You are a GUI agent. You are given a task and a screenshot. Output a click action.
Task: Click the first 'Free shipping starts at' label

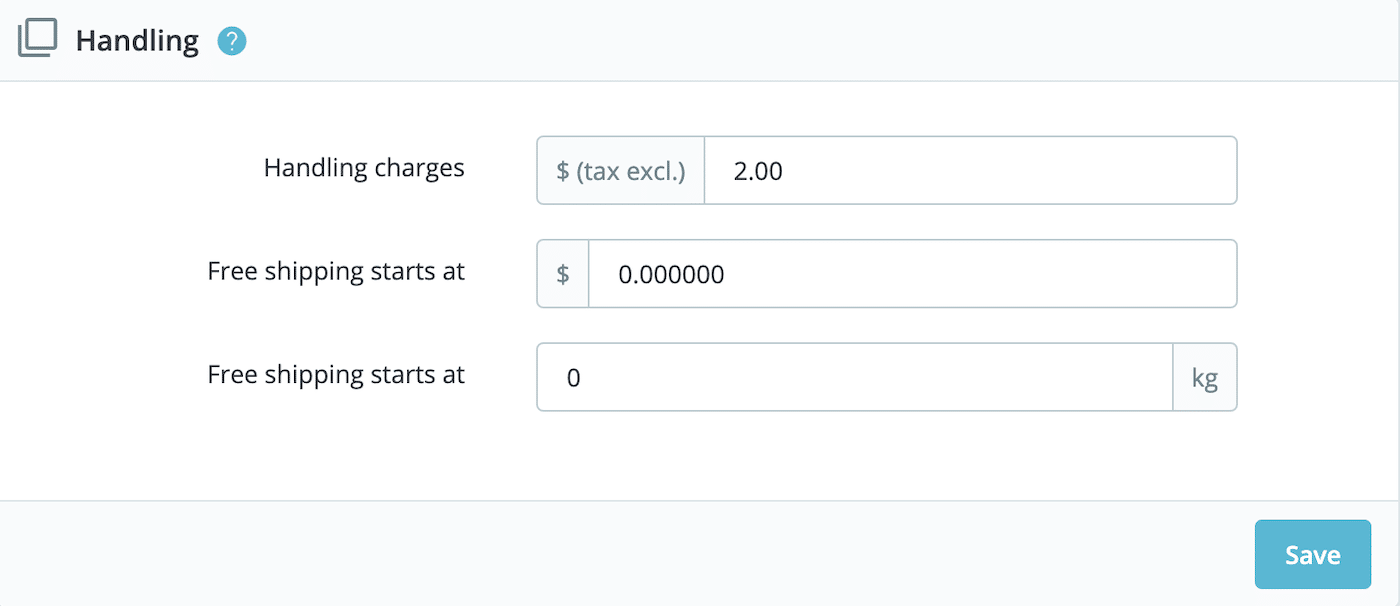[x=335, y=271]
